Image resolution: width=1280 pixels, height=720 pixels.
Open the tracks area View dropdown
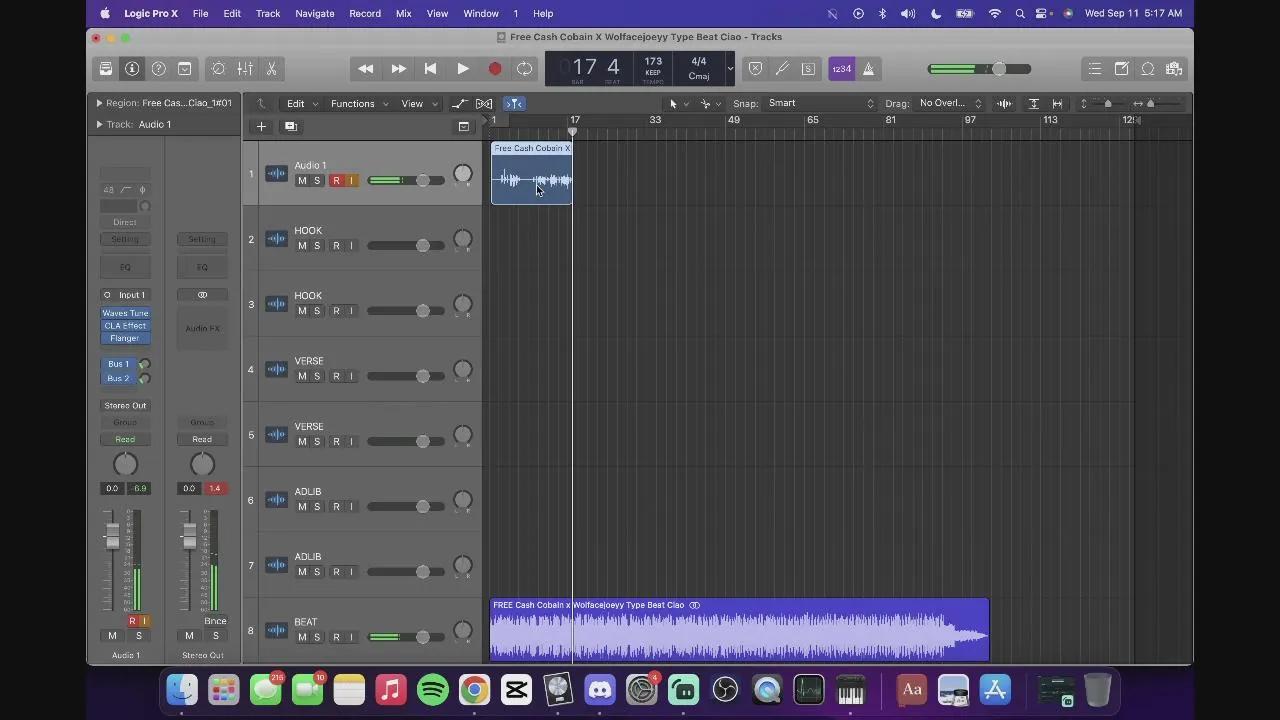[x=419, y=103]
